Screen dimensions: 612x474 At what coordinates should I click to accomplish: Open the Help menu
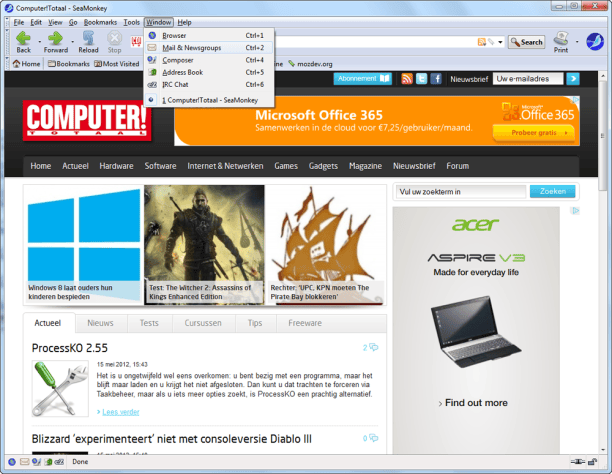pos(184,22)
